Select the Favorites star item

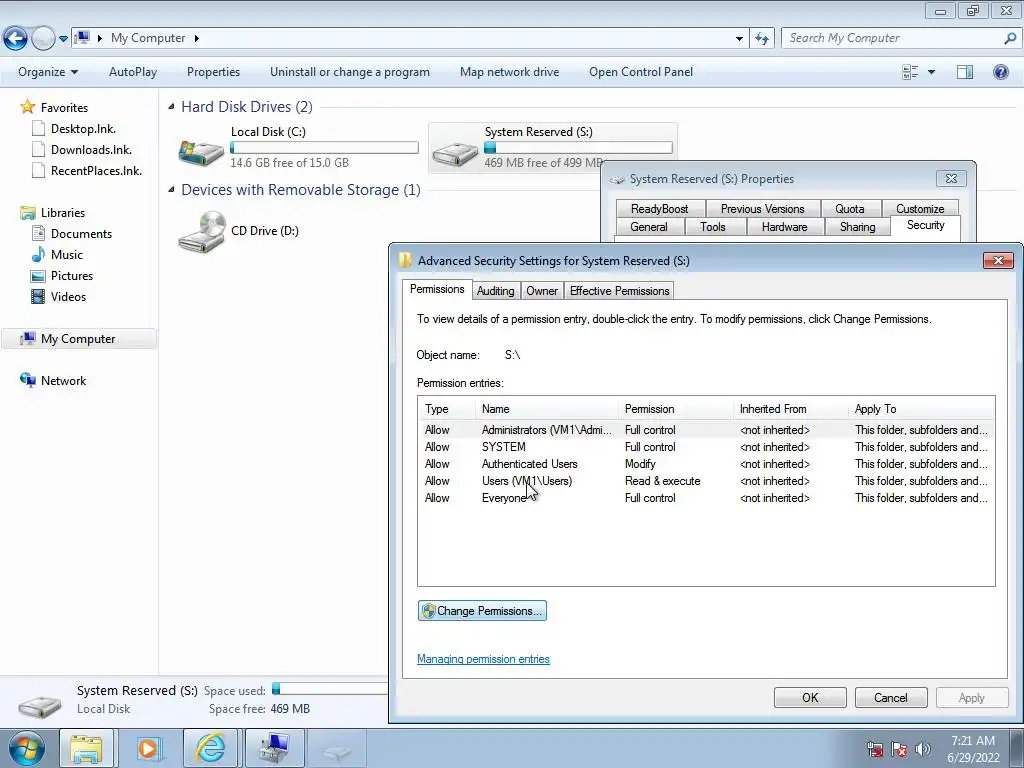[54, 107]
